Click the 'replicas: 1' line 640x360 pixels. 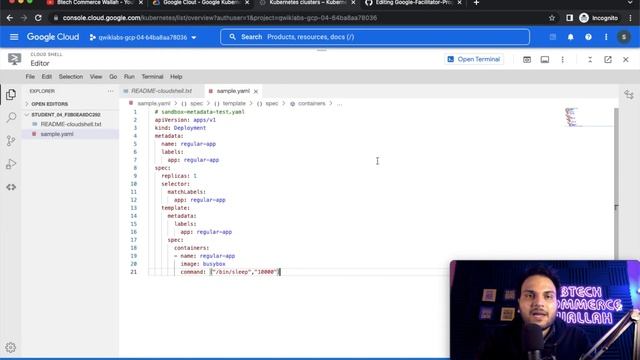pos(179,176)
